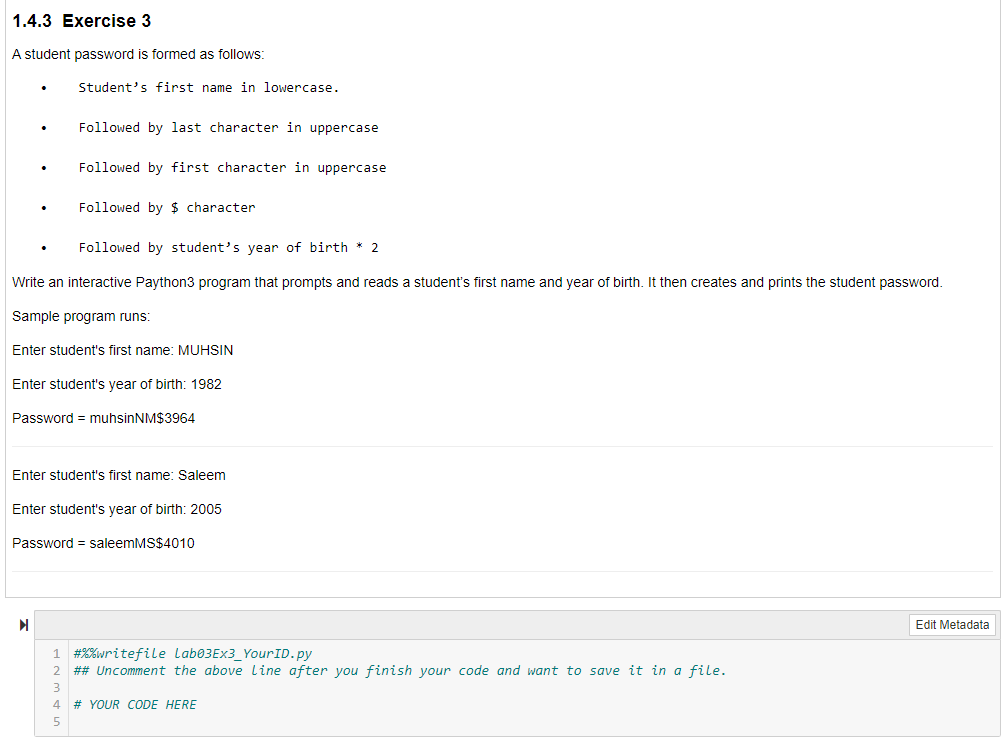Screen dimensions: 1005x737
Task: Click the Saleem sample run line
Action: [115, 475]
